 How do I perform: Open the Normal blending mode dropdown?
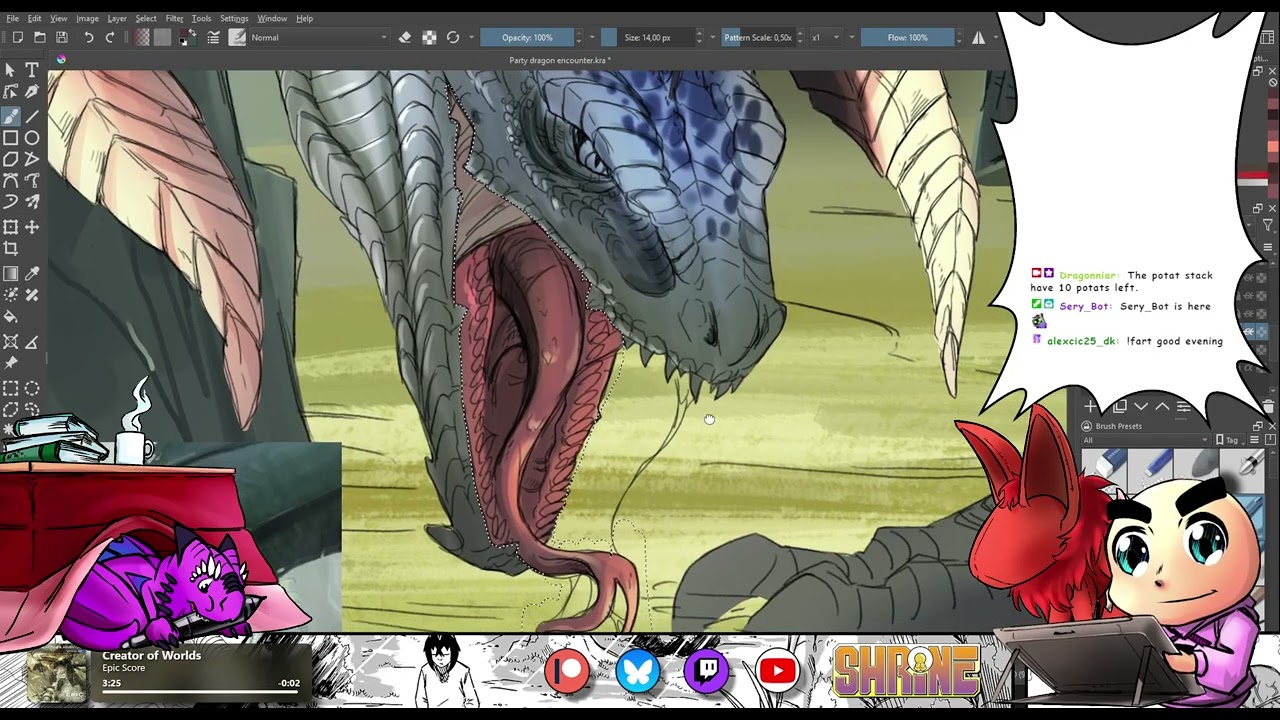click(x=318, y=37)
